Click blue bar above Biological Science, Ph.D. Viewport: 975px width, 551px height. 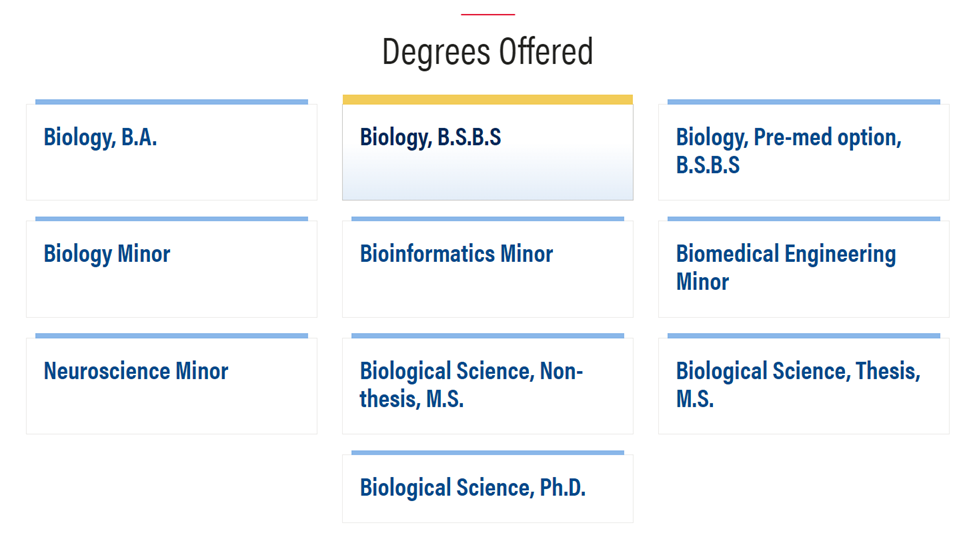tap(487, 453)
